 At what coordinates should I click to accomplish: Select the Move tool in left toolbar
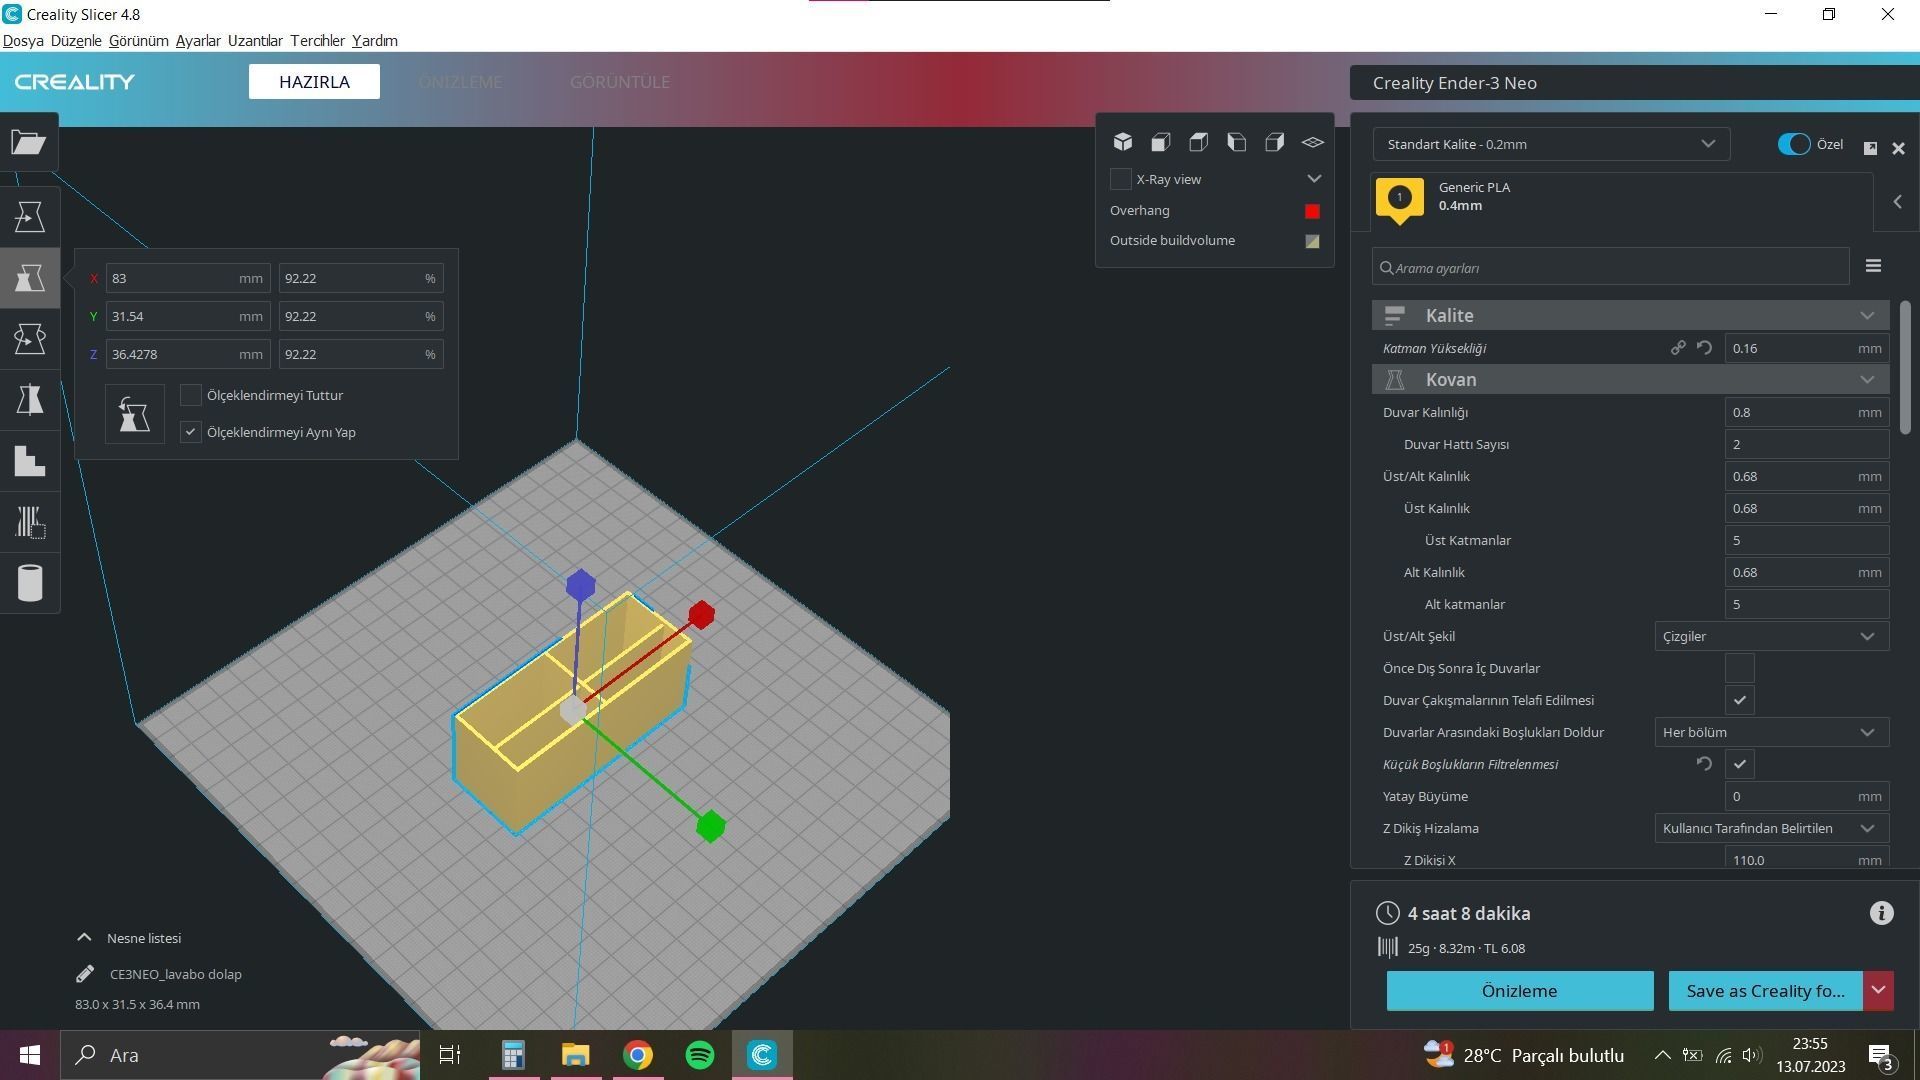tap(29, 217)
